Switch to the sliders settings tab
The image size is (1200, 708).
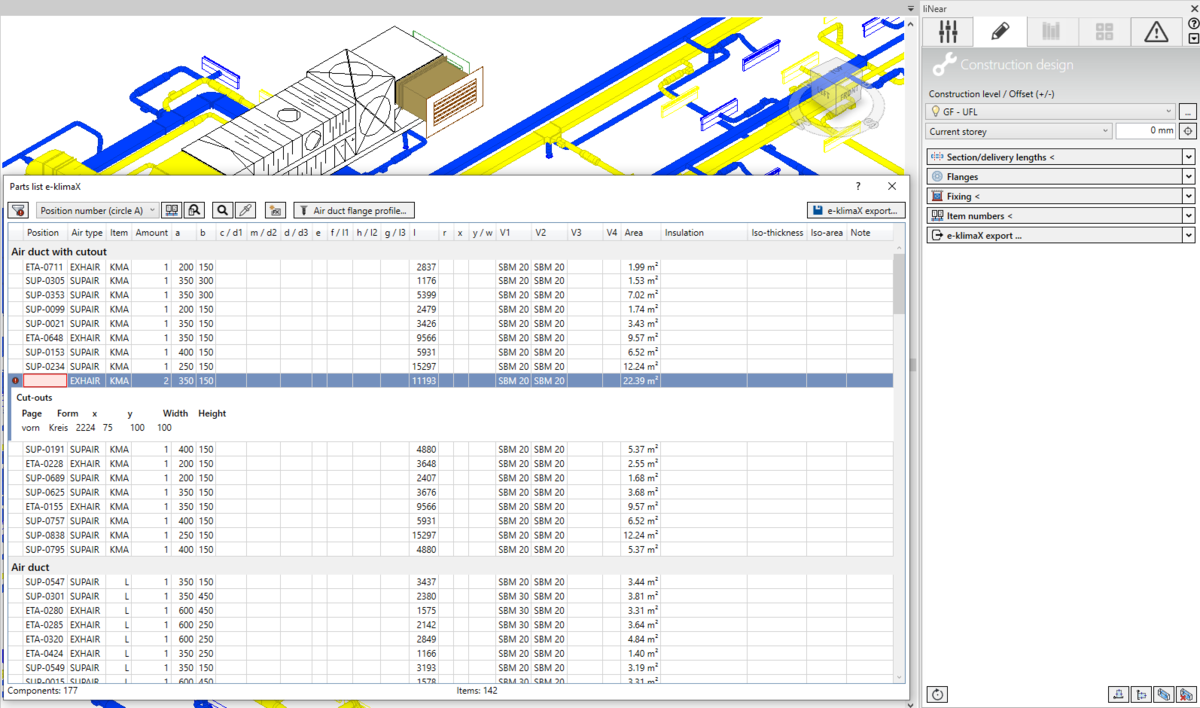click(x=948, y=31)
